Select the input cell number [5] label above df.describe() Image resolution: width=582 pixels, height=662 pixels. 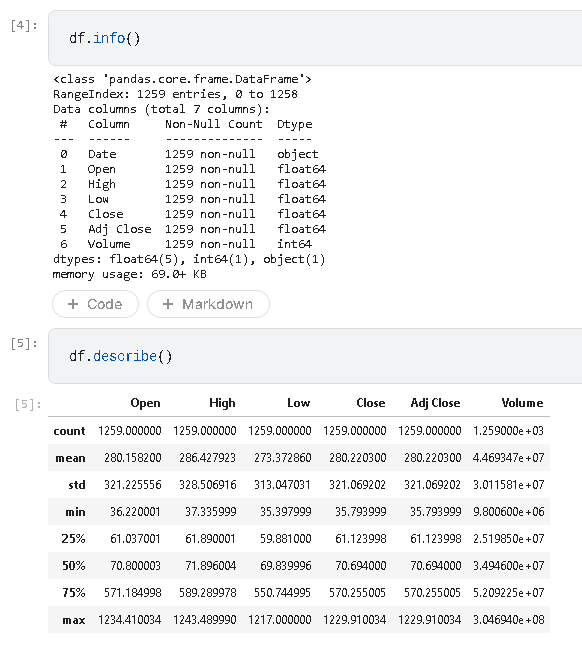tap(24, 343)
